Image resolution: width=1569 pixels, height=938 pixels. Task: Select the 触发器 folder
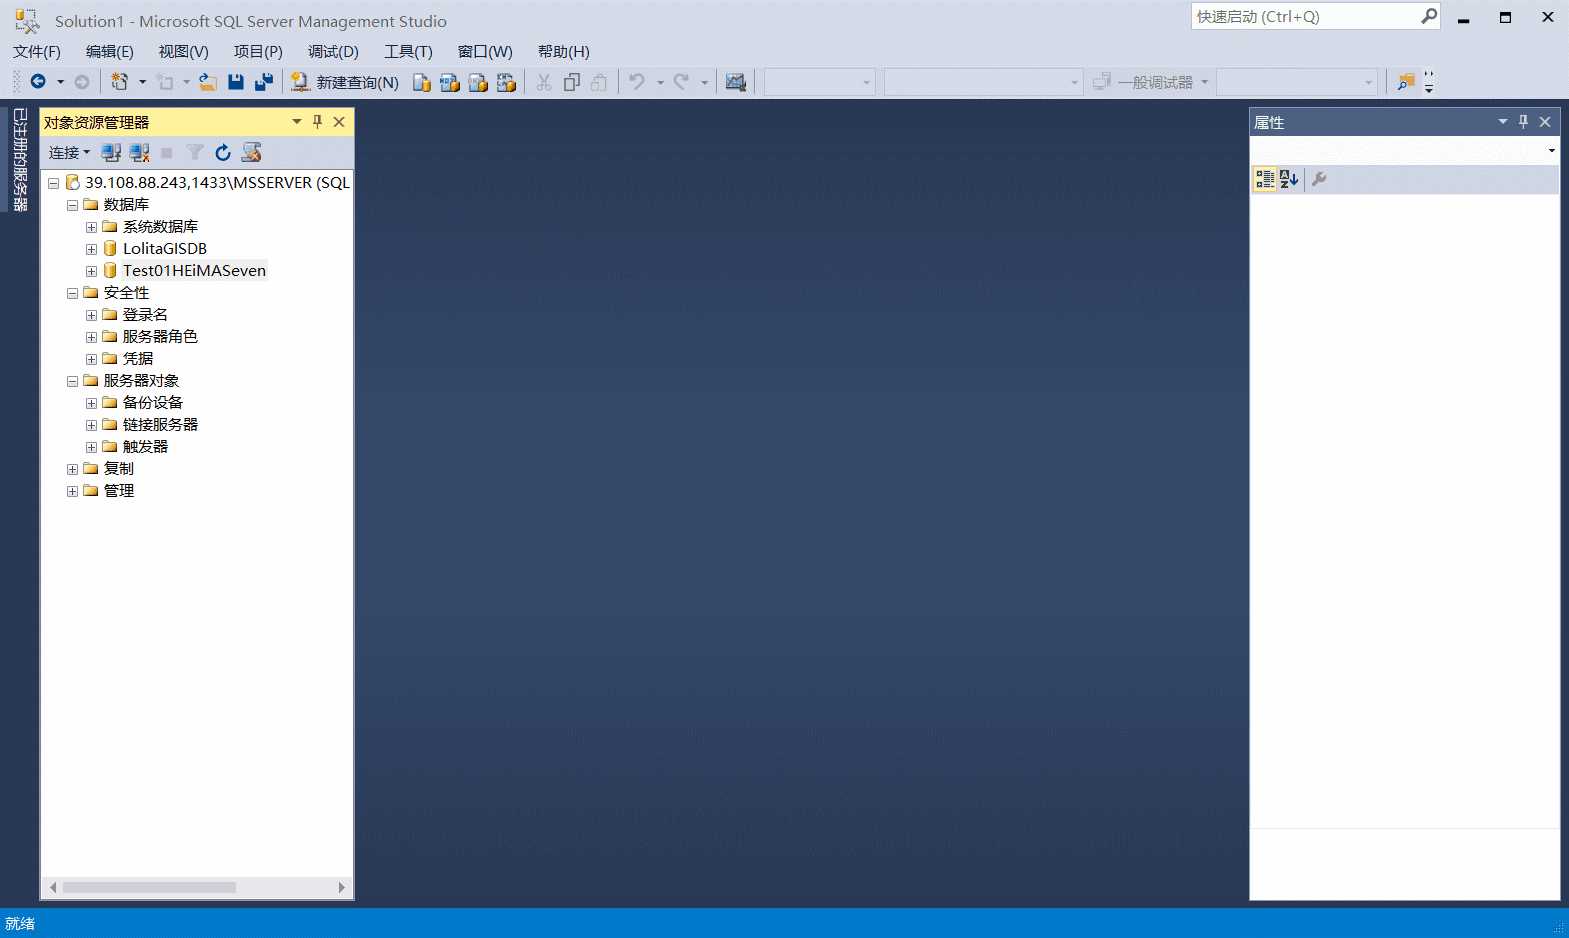click(145, 447)
